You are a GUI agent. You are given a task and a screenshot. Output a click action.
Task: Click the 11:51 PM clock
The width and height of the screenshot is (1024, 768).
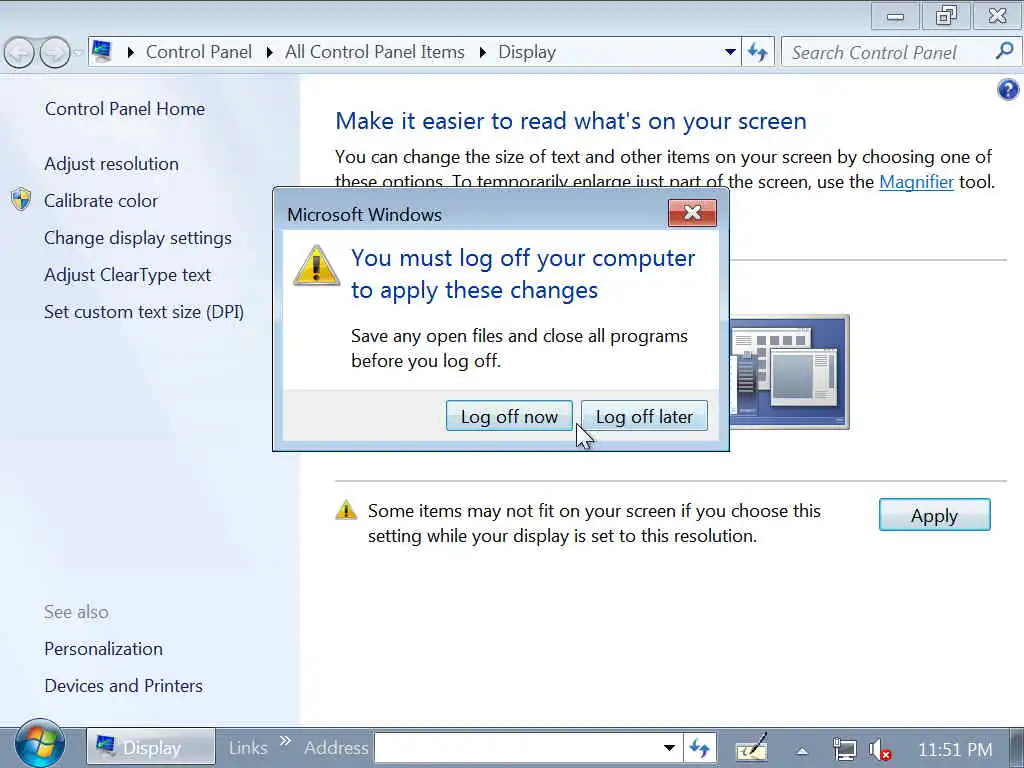(955, 749)
